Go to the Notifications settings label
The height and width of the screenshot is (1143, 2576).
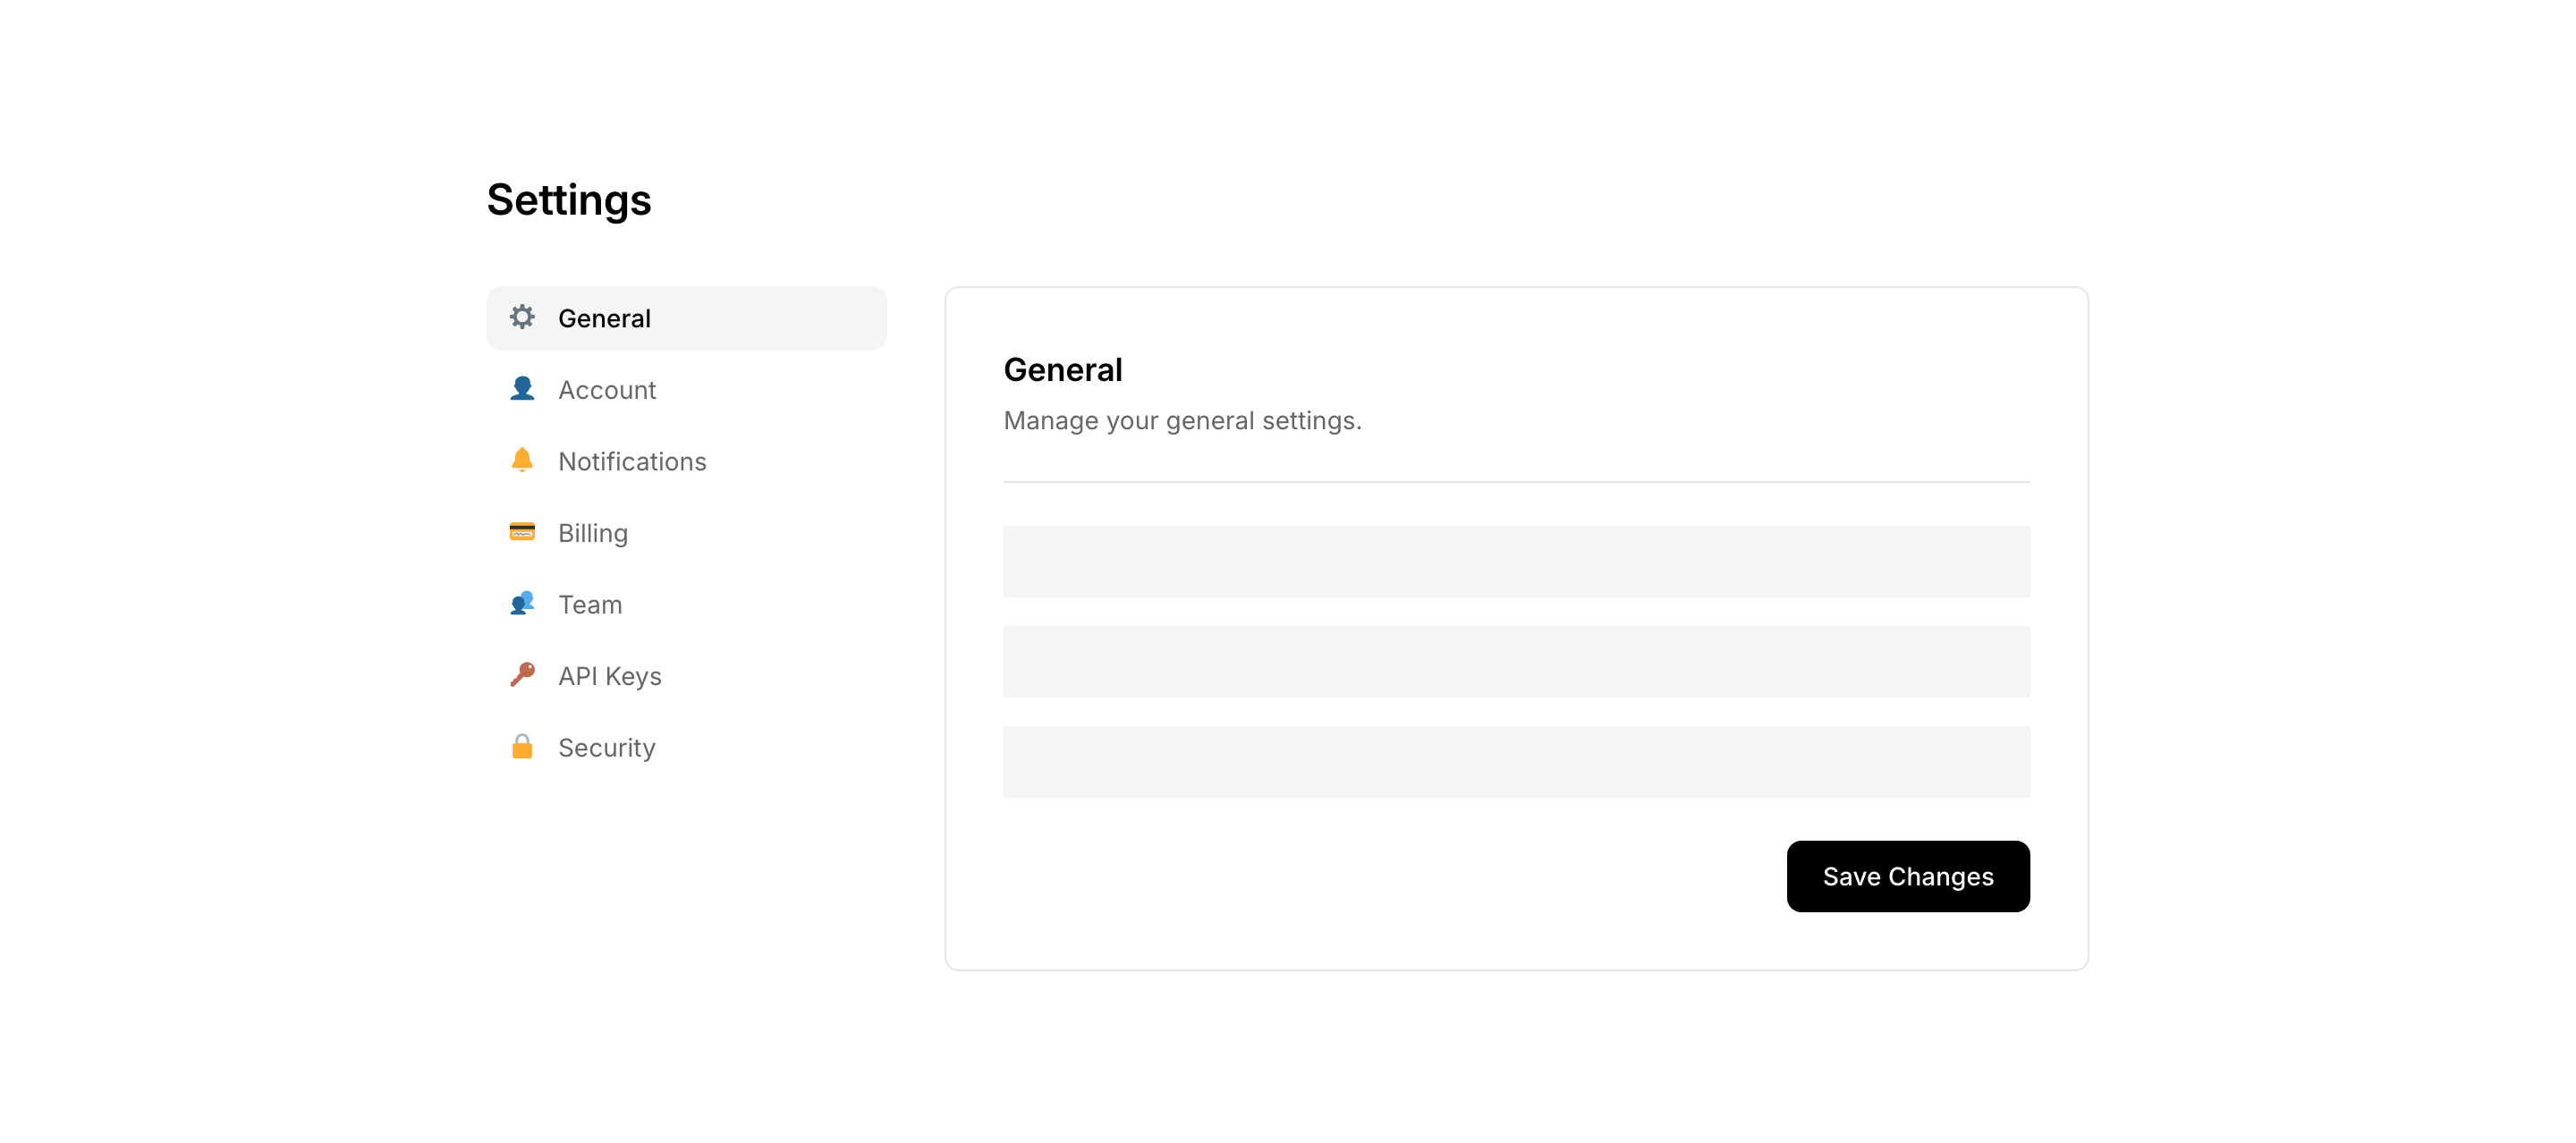pyautogui.click(x=632, y=462)
